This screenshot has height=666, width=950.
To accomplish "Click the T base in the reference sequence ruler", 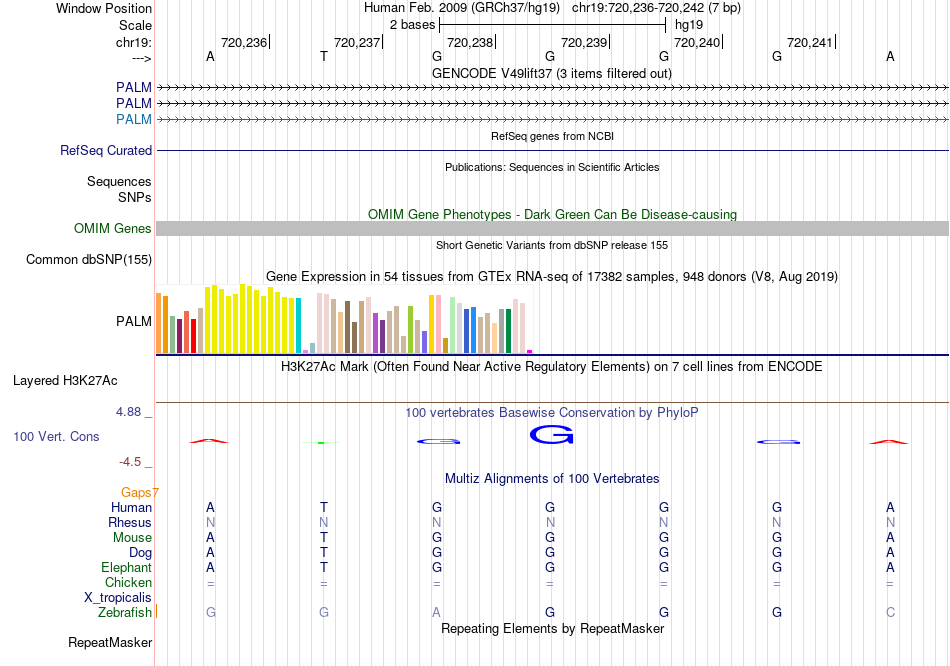I will 324,56.
